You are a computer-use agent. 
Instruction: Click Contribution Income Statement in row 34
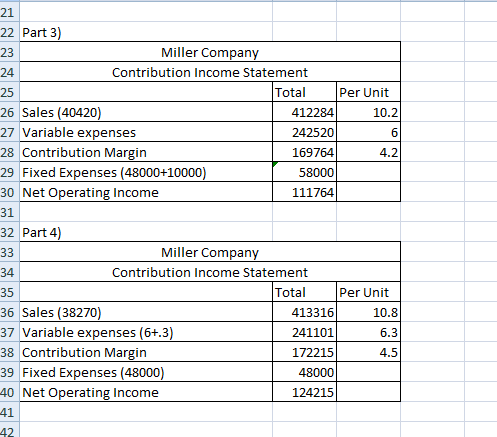coord(210,272)
